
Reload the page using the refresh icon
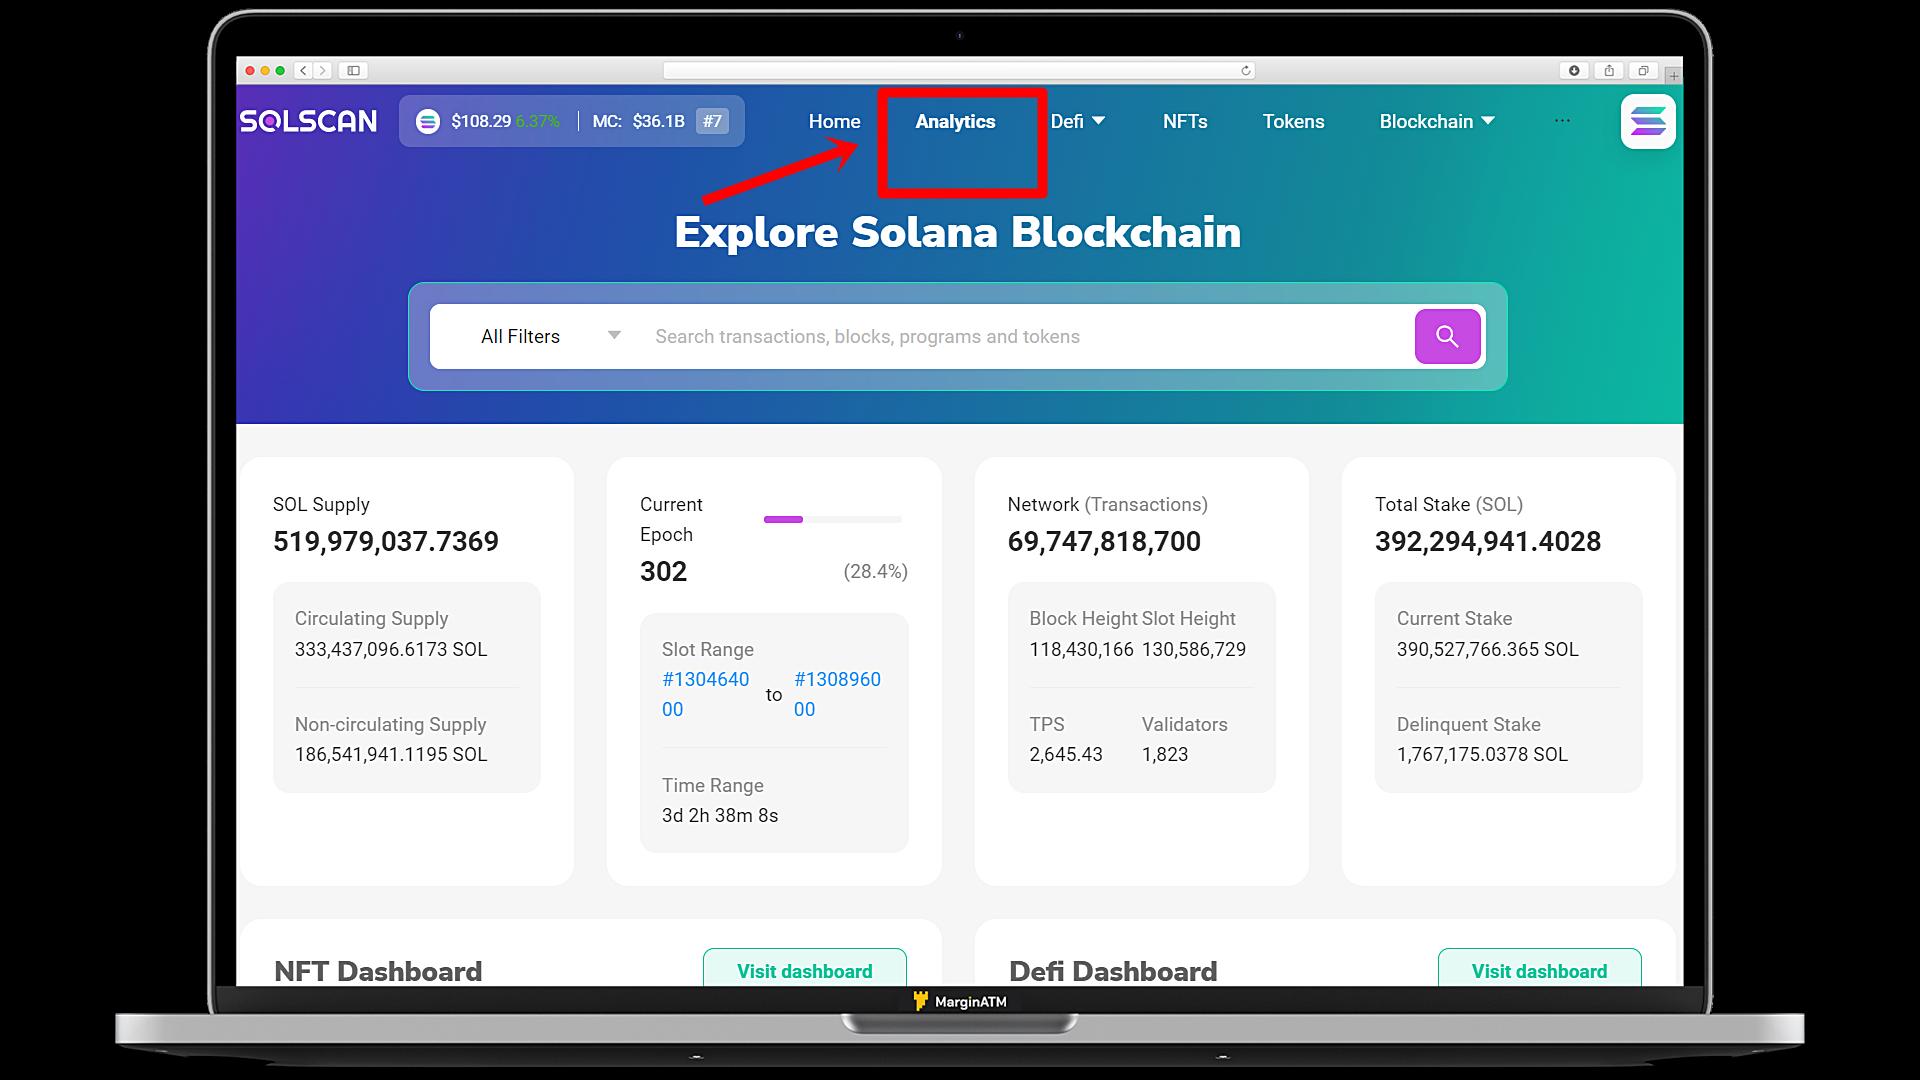coord(1245,70)
